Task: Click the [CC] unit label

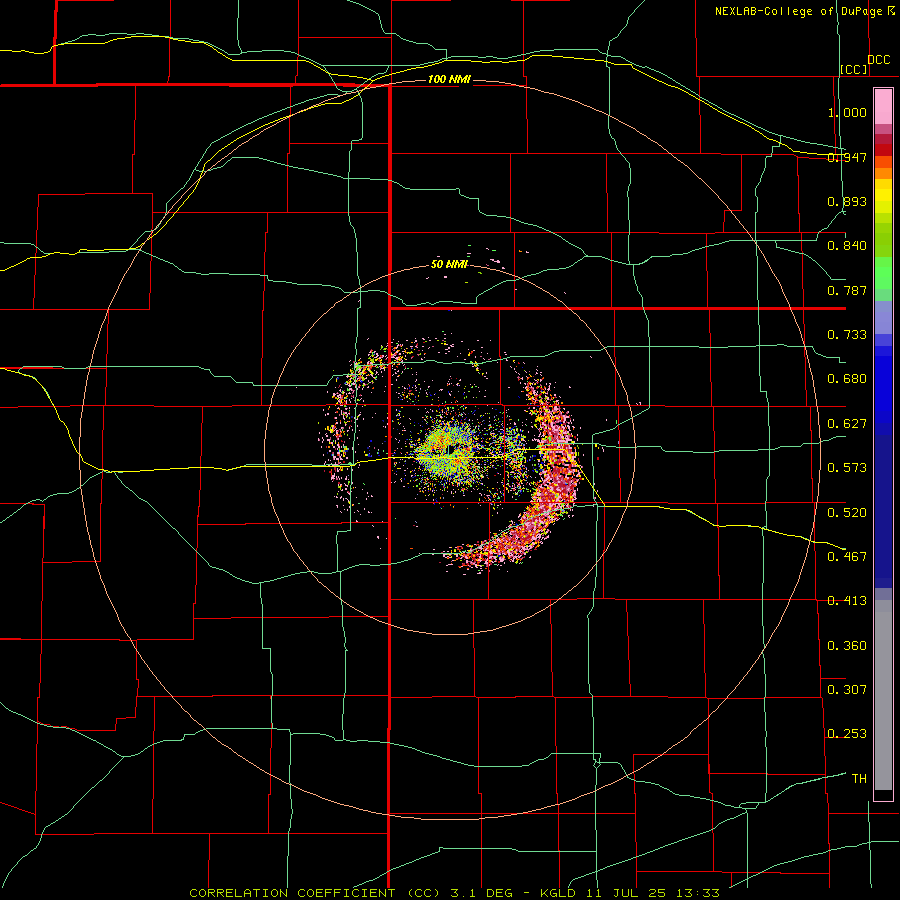Action: tap(854, 69)
